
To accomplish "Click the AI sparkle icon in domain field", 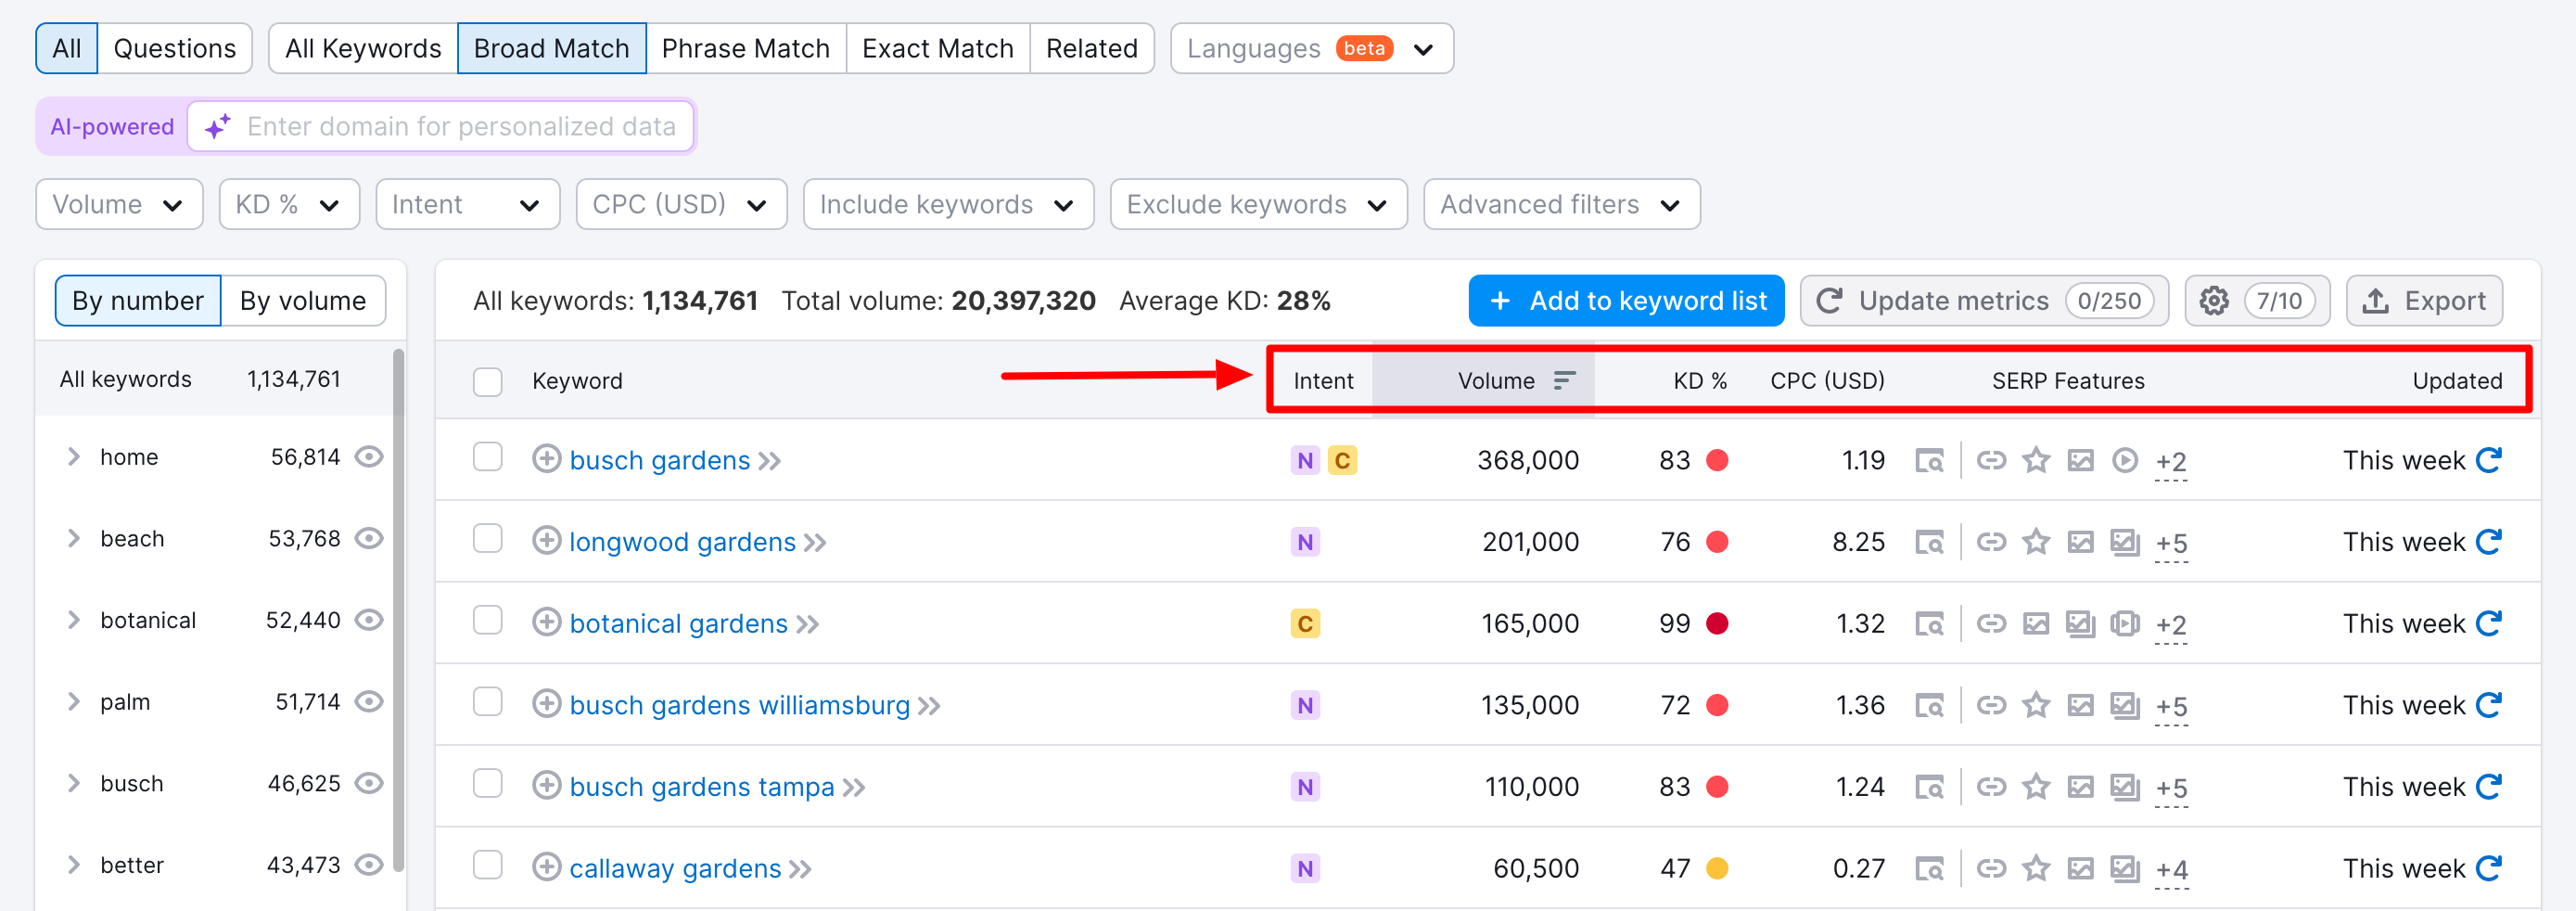I will point(218,126).
